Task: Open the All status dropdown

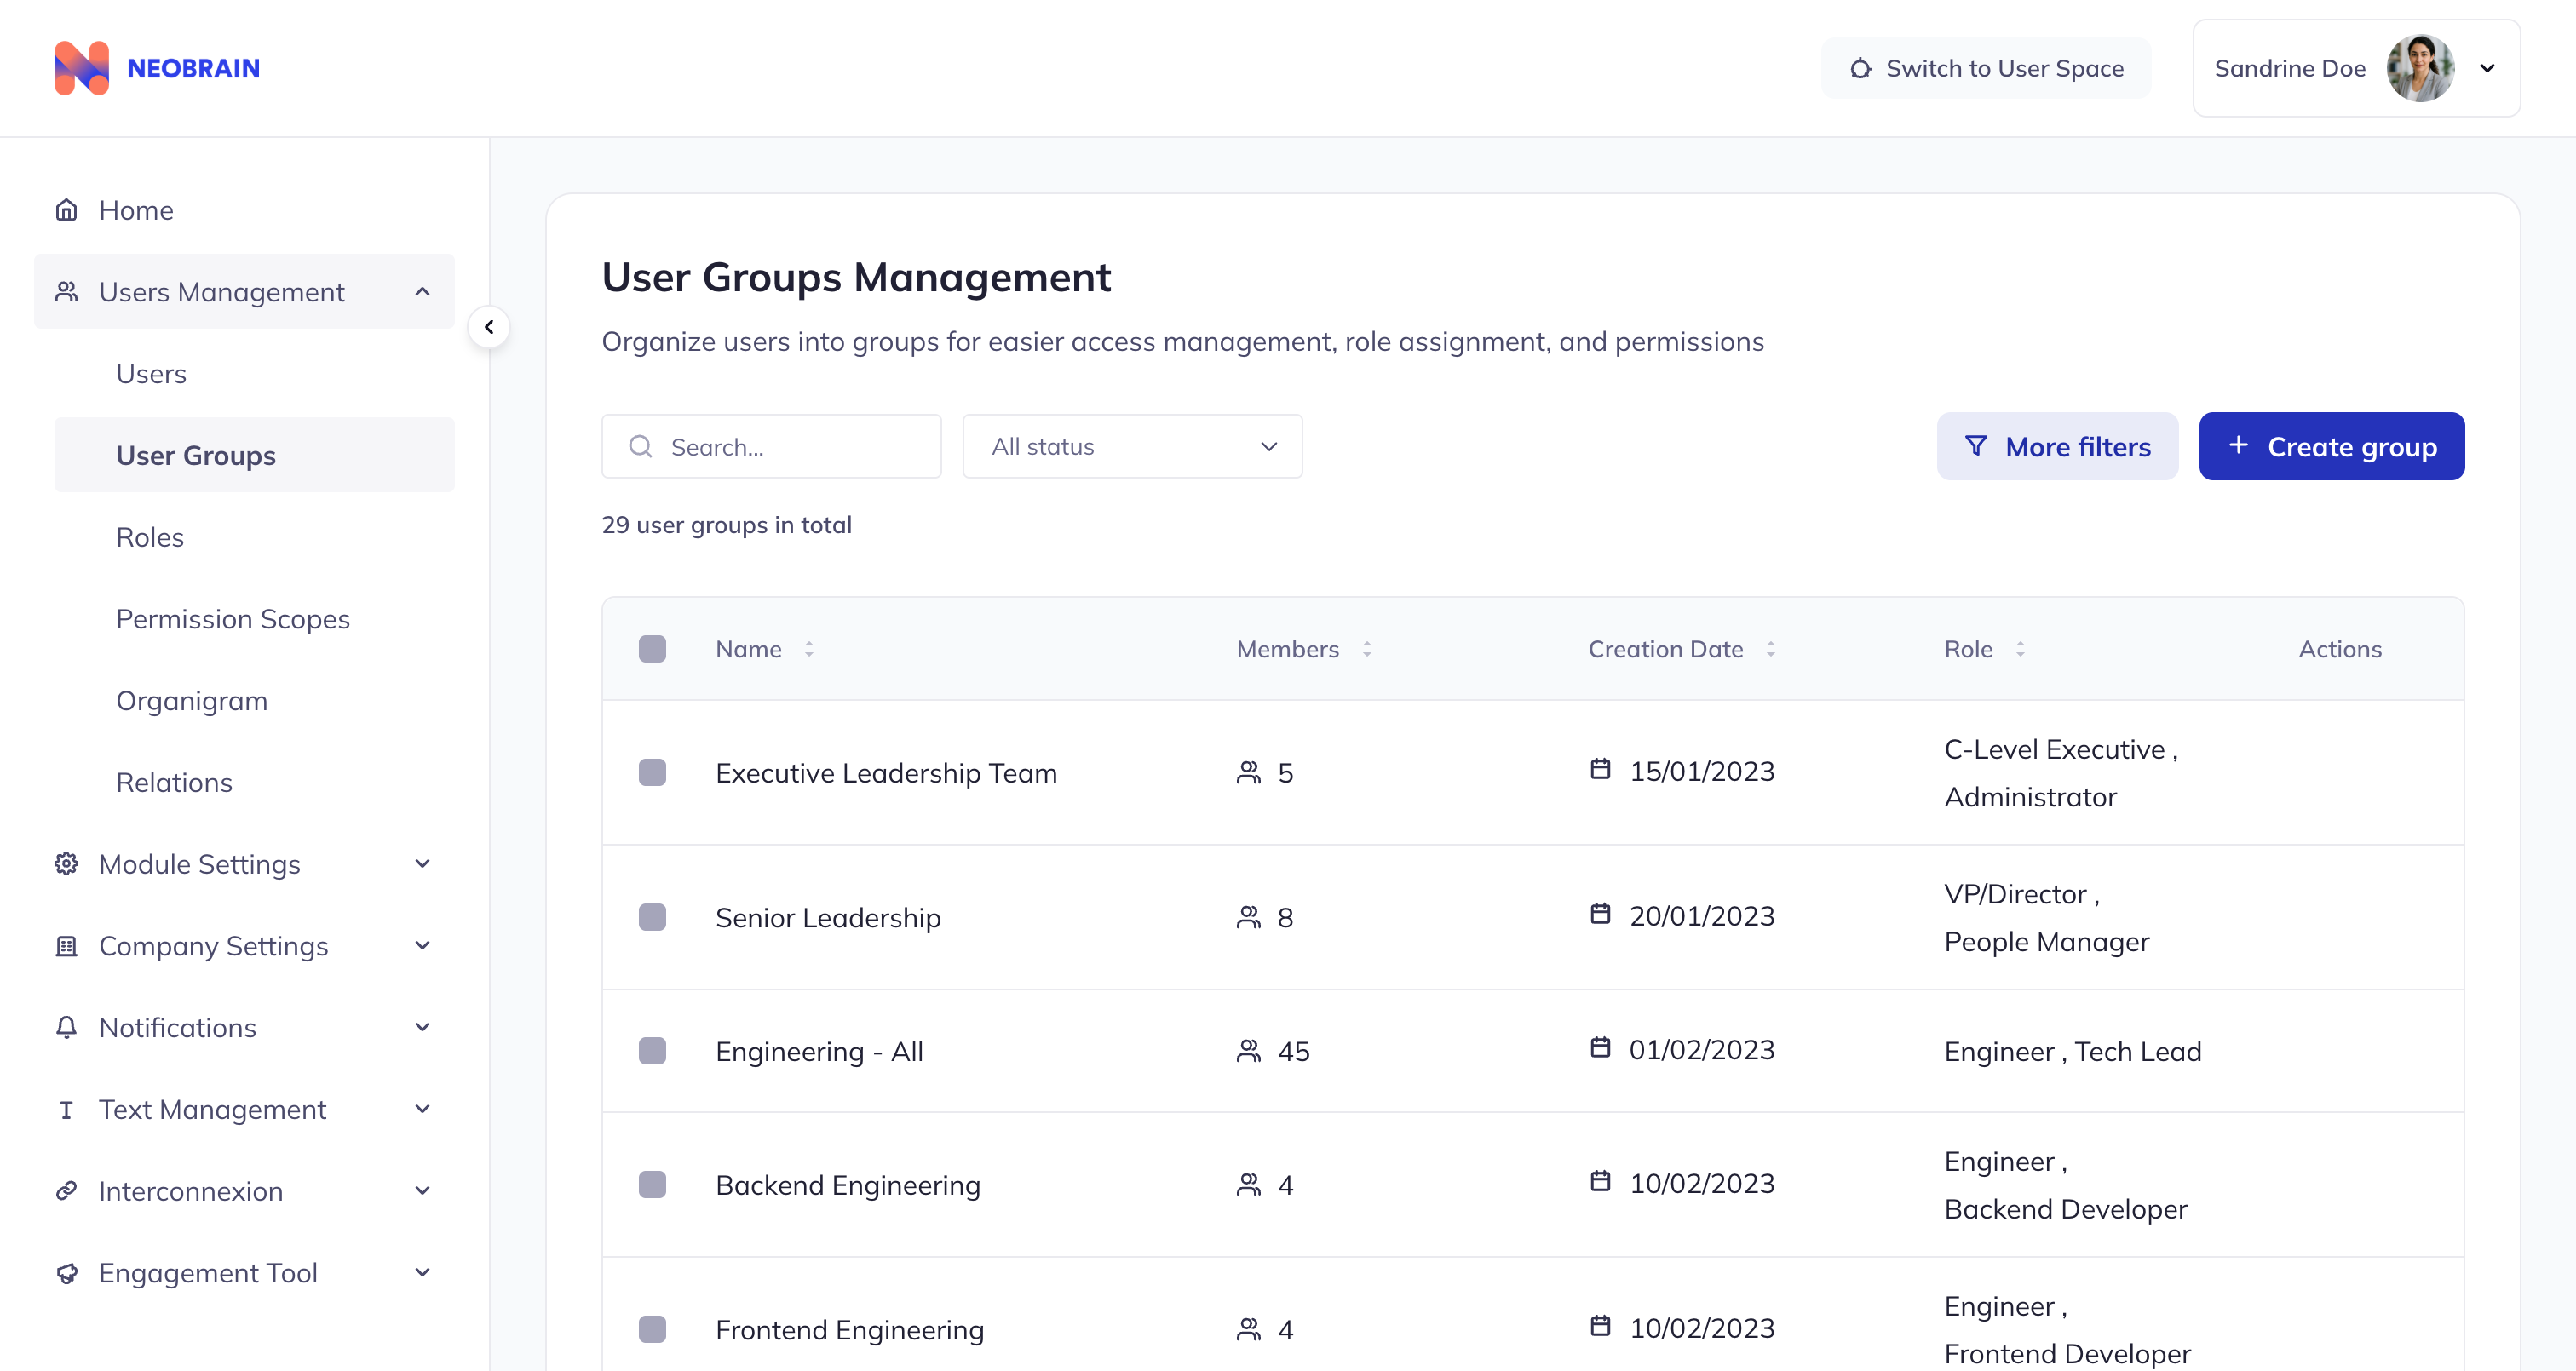Action: (x=1131, y=446)
